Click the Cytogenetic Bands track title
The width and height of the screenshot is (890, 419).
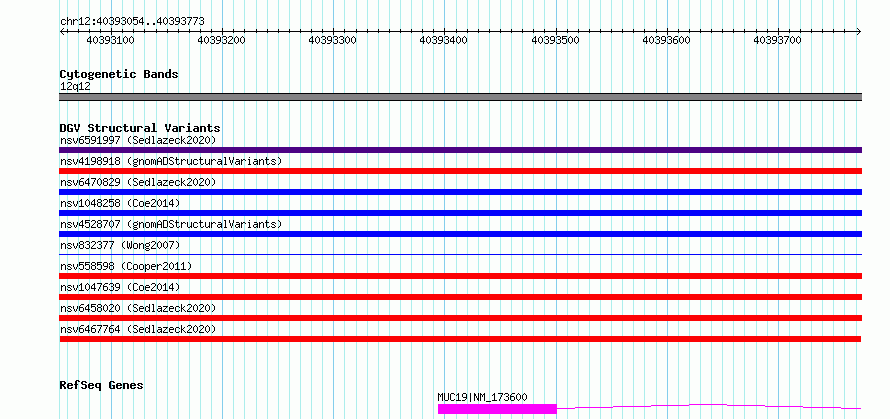click(119, 74)
